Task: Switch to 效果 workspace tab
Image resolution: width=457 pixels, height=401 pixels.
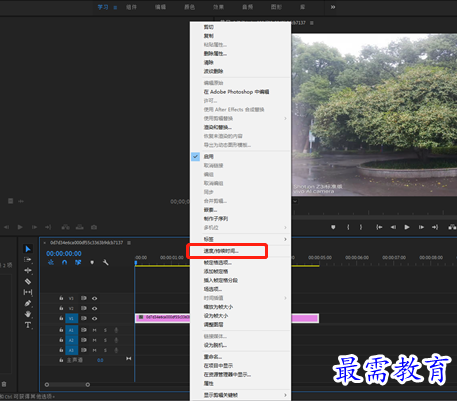Action: [218, 7]
